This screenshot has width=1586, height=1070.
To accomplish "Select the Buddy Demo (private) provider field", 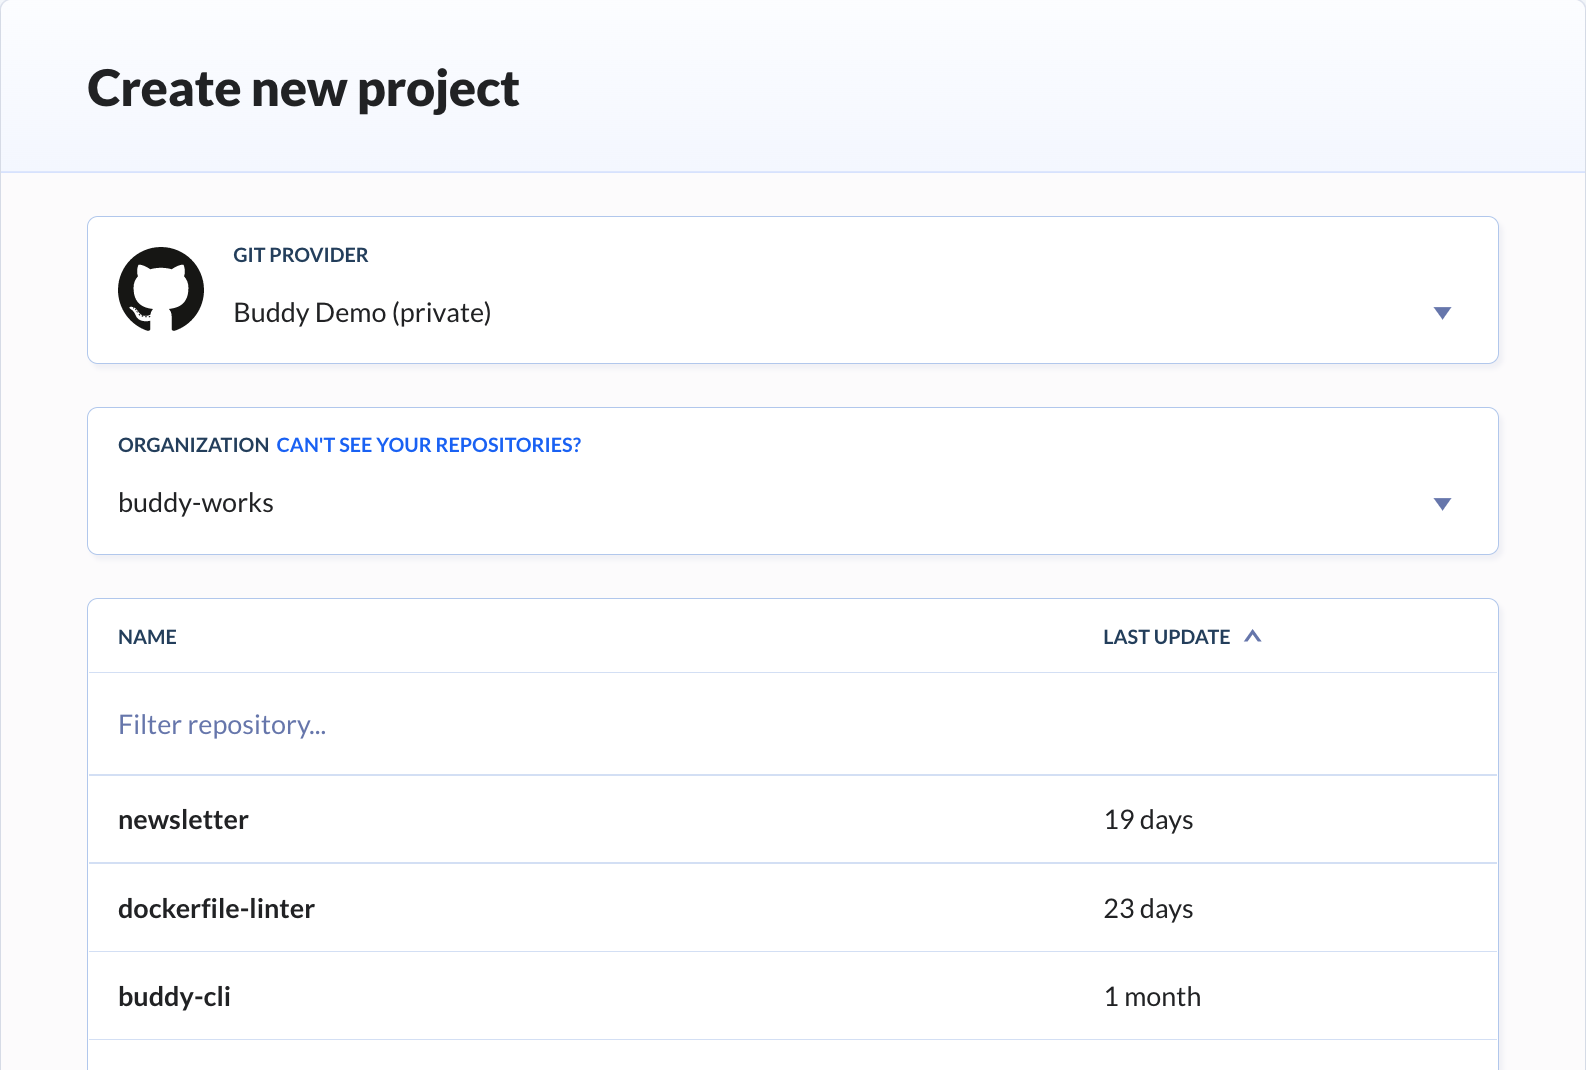I will coord(792,290).
